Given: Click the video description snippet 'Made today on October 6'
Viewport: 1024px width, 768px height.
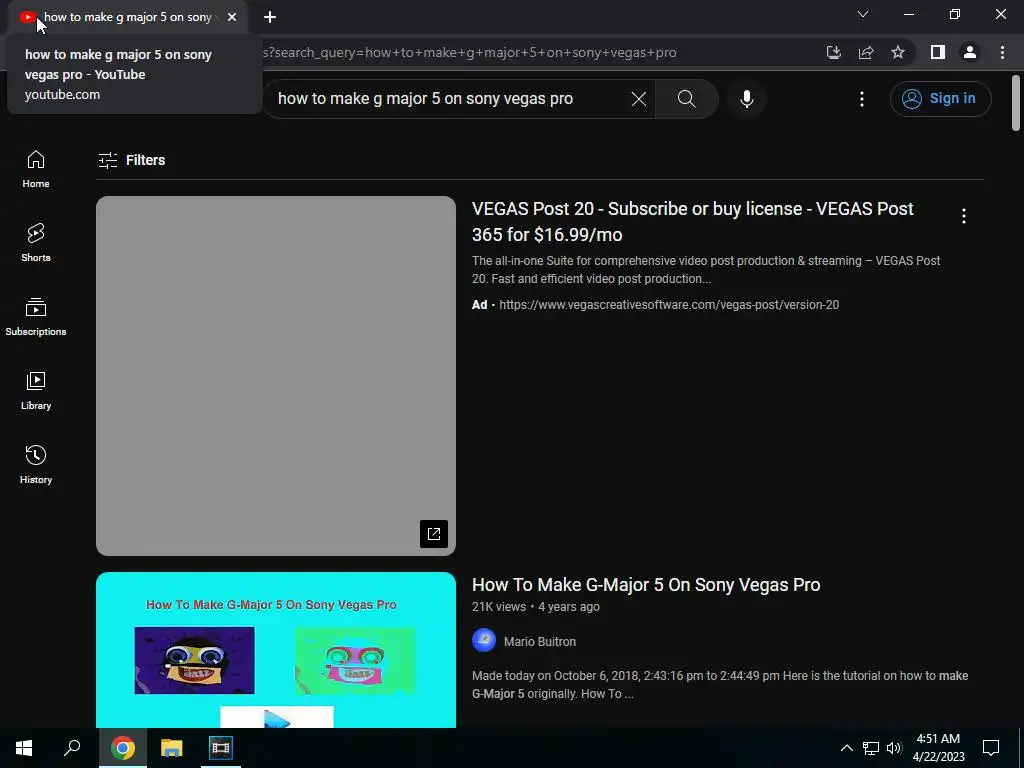Looking at the screenshot, I should pos(720,684).
